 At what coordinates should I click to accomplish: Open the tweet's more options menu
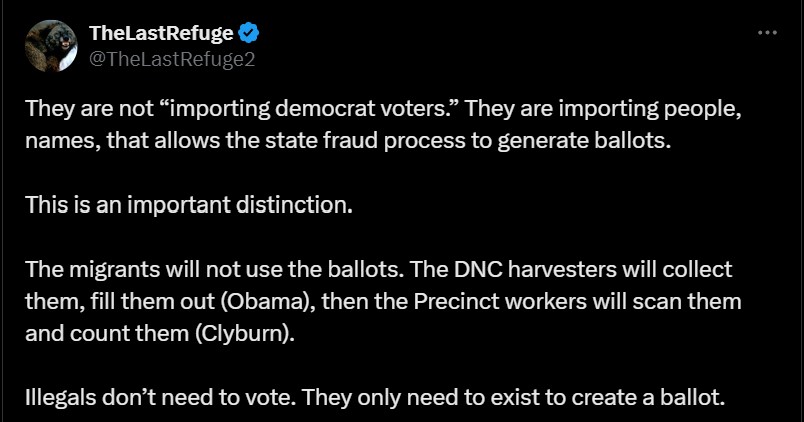[x=767, y=33]
